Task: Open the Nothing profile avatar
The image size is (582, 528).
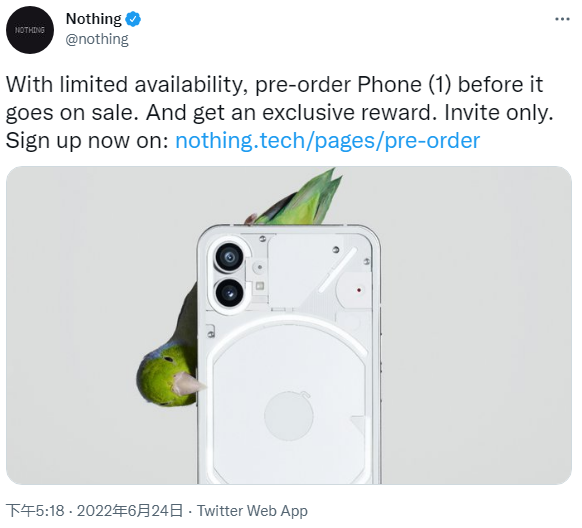Action: 30,30
